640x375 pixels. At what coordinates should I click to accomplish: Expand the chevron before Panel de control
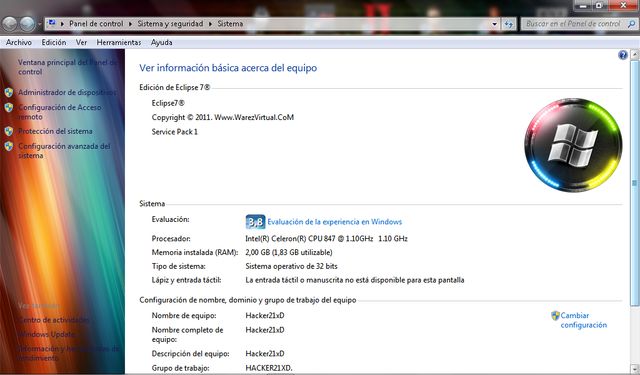click(x=62, y=24)
